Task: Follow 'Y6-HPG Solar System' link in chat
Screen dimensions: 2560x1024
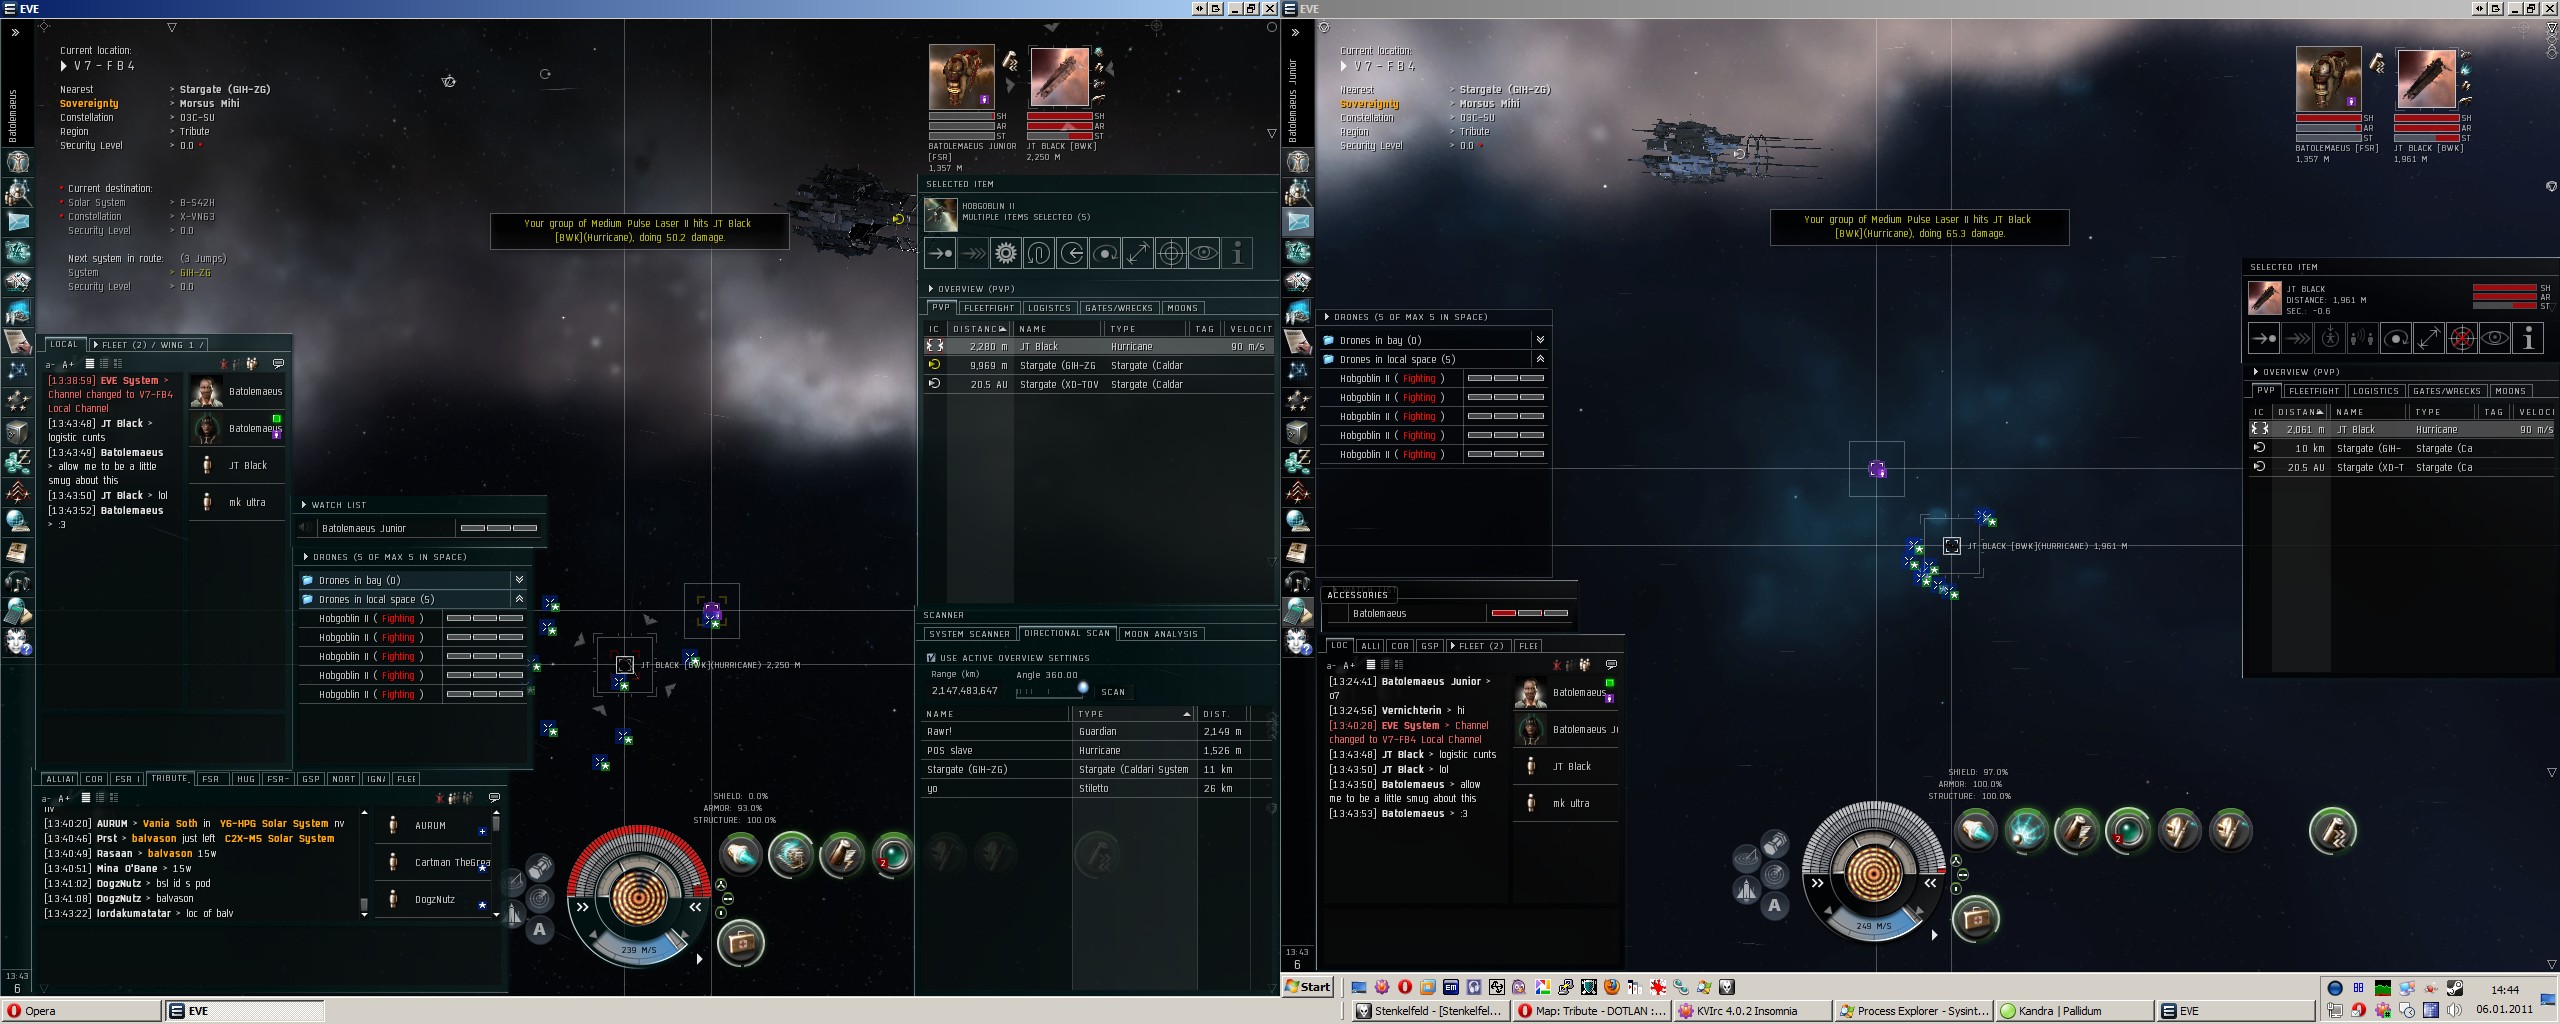Action: coord(273,824)
